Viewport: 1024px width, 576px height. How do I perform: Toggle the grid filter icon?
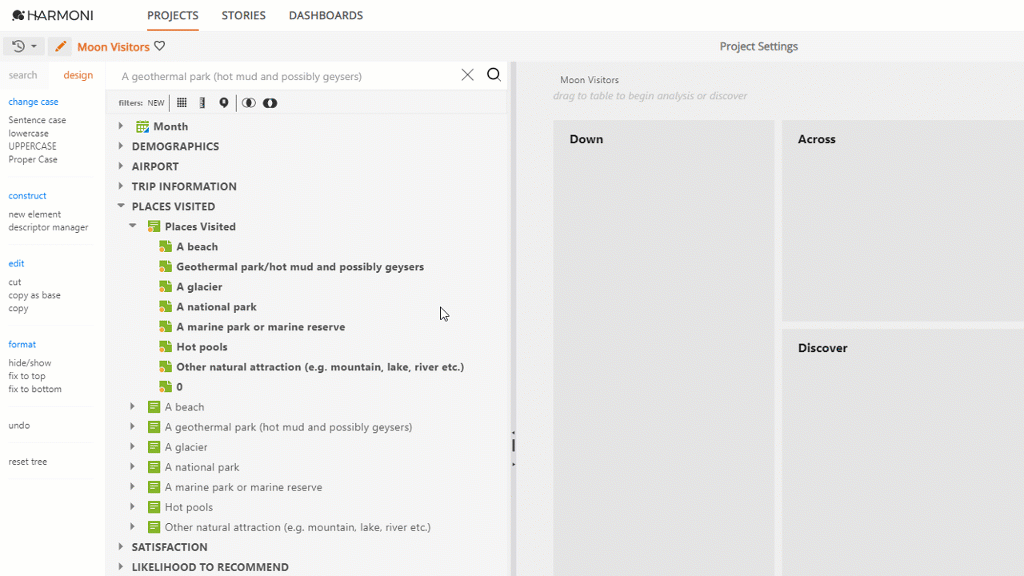point(182,103)
